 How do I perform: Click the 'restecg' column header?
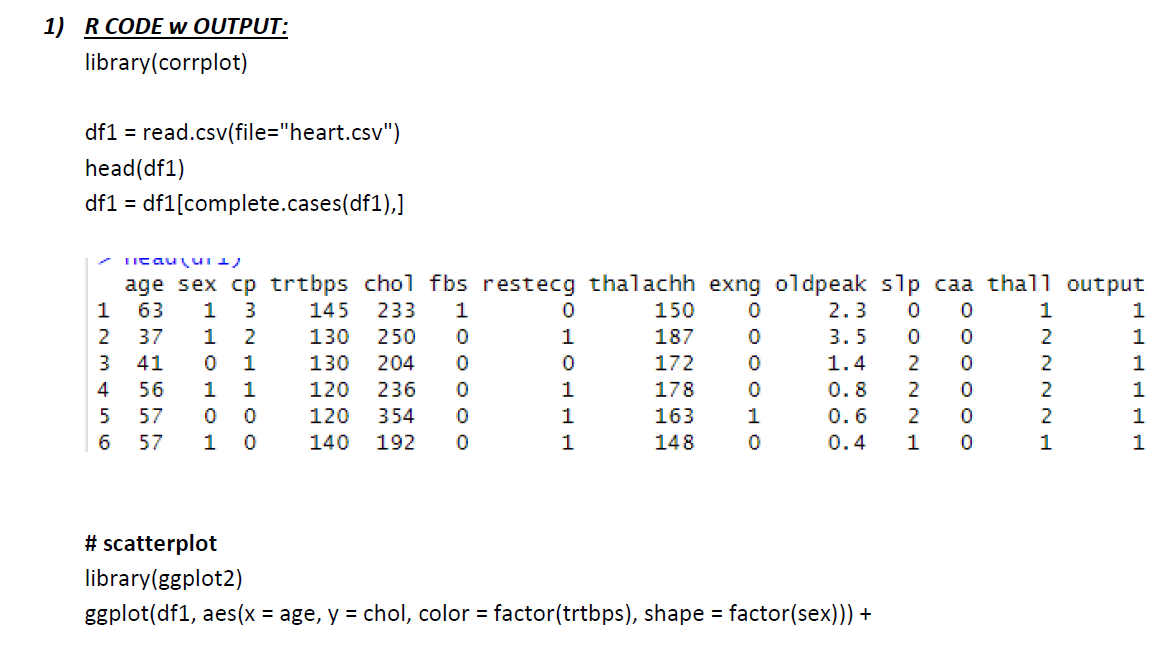528,285
